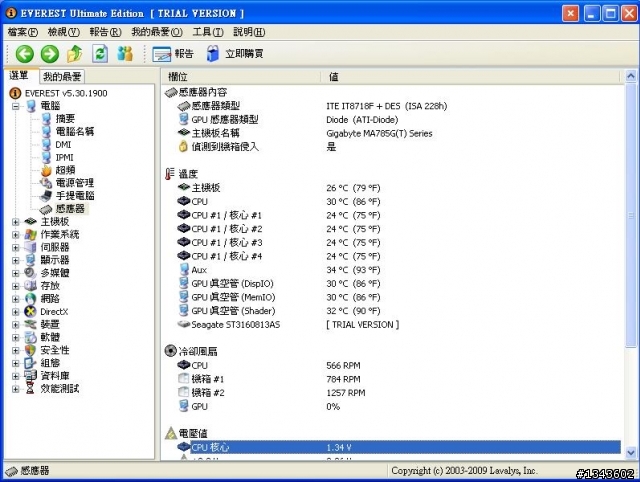Select the Aux temperature row
Viewport: 640px width, 482px height.
coord(392,270)
